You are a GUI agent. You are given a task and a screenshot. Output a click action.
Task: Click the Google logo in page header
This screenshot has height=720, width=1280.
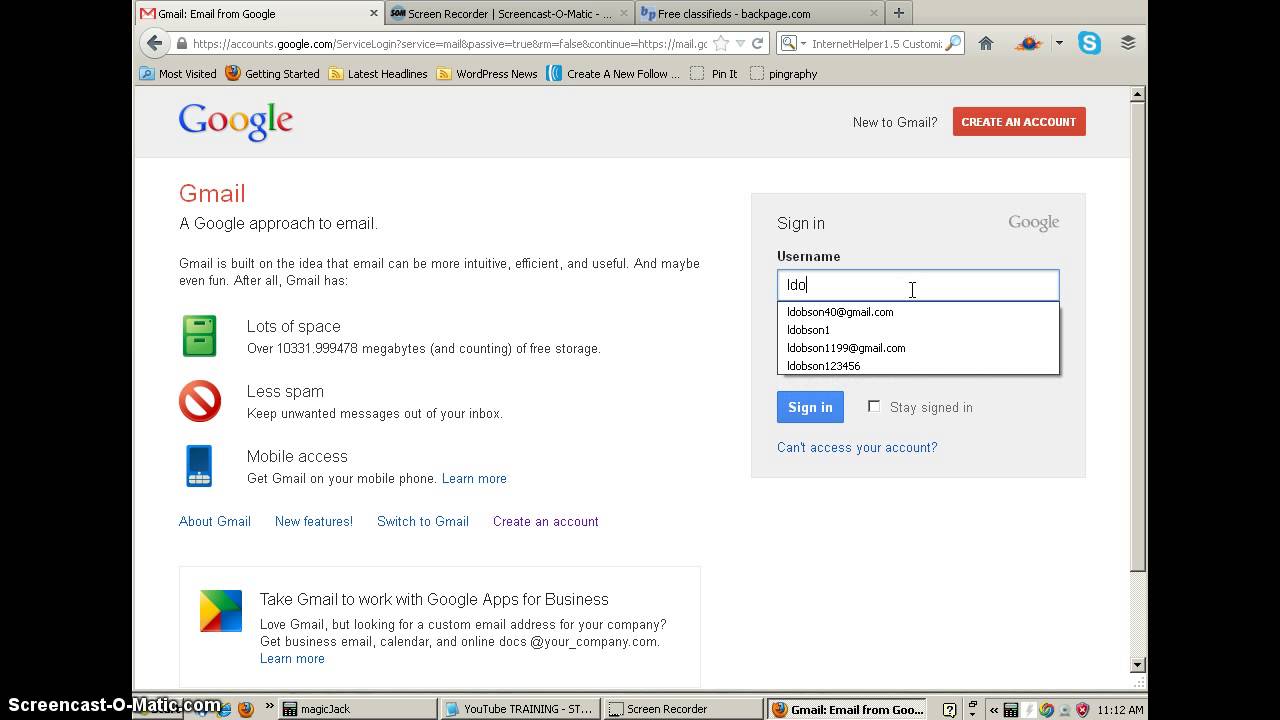click(236, 122)
